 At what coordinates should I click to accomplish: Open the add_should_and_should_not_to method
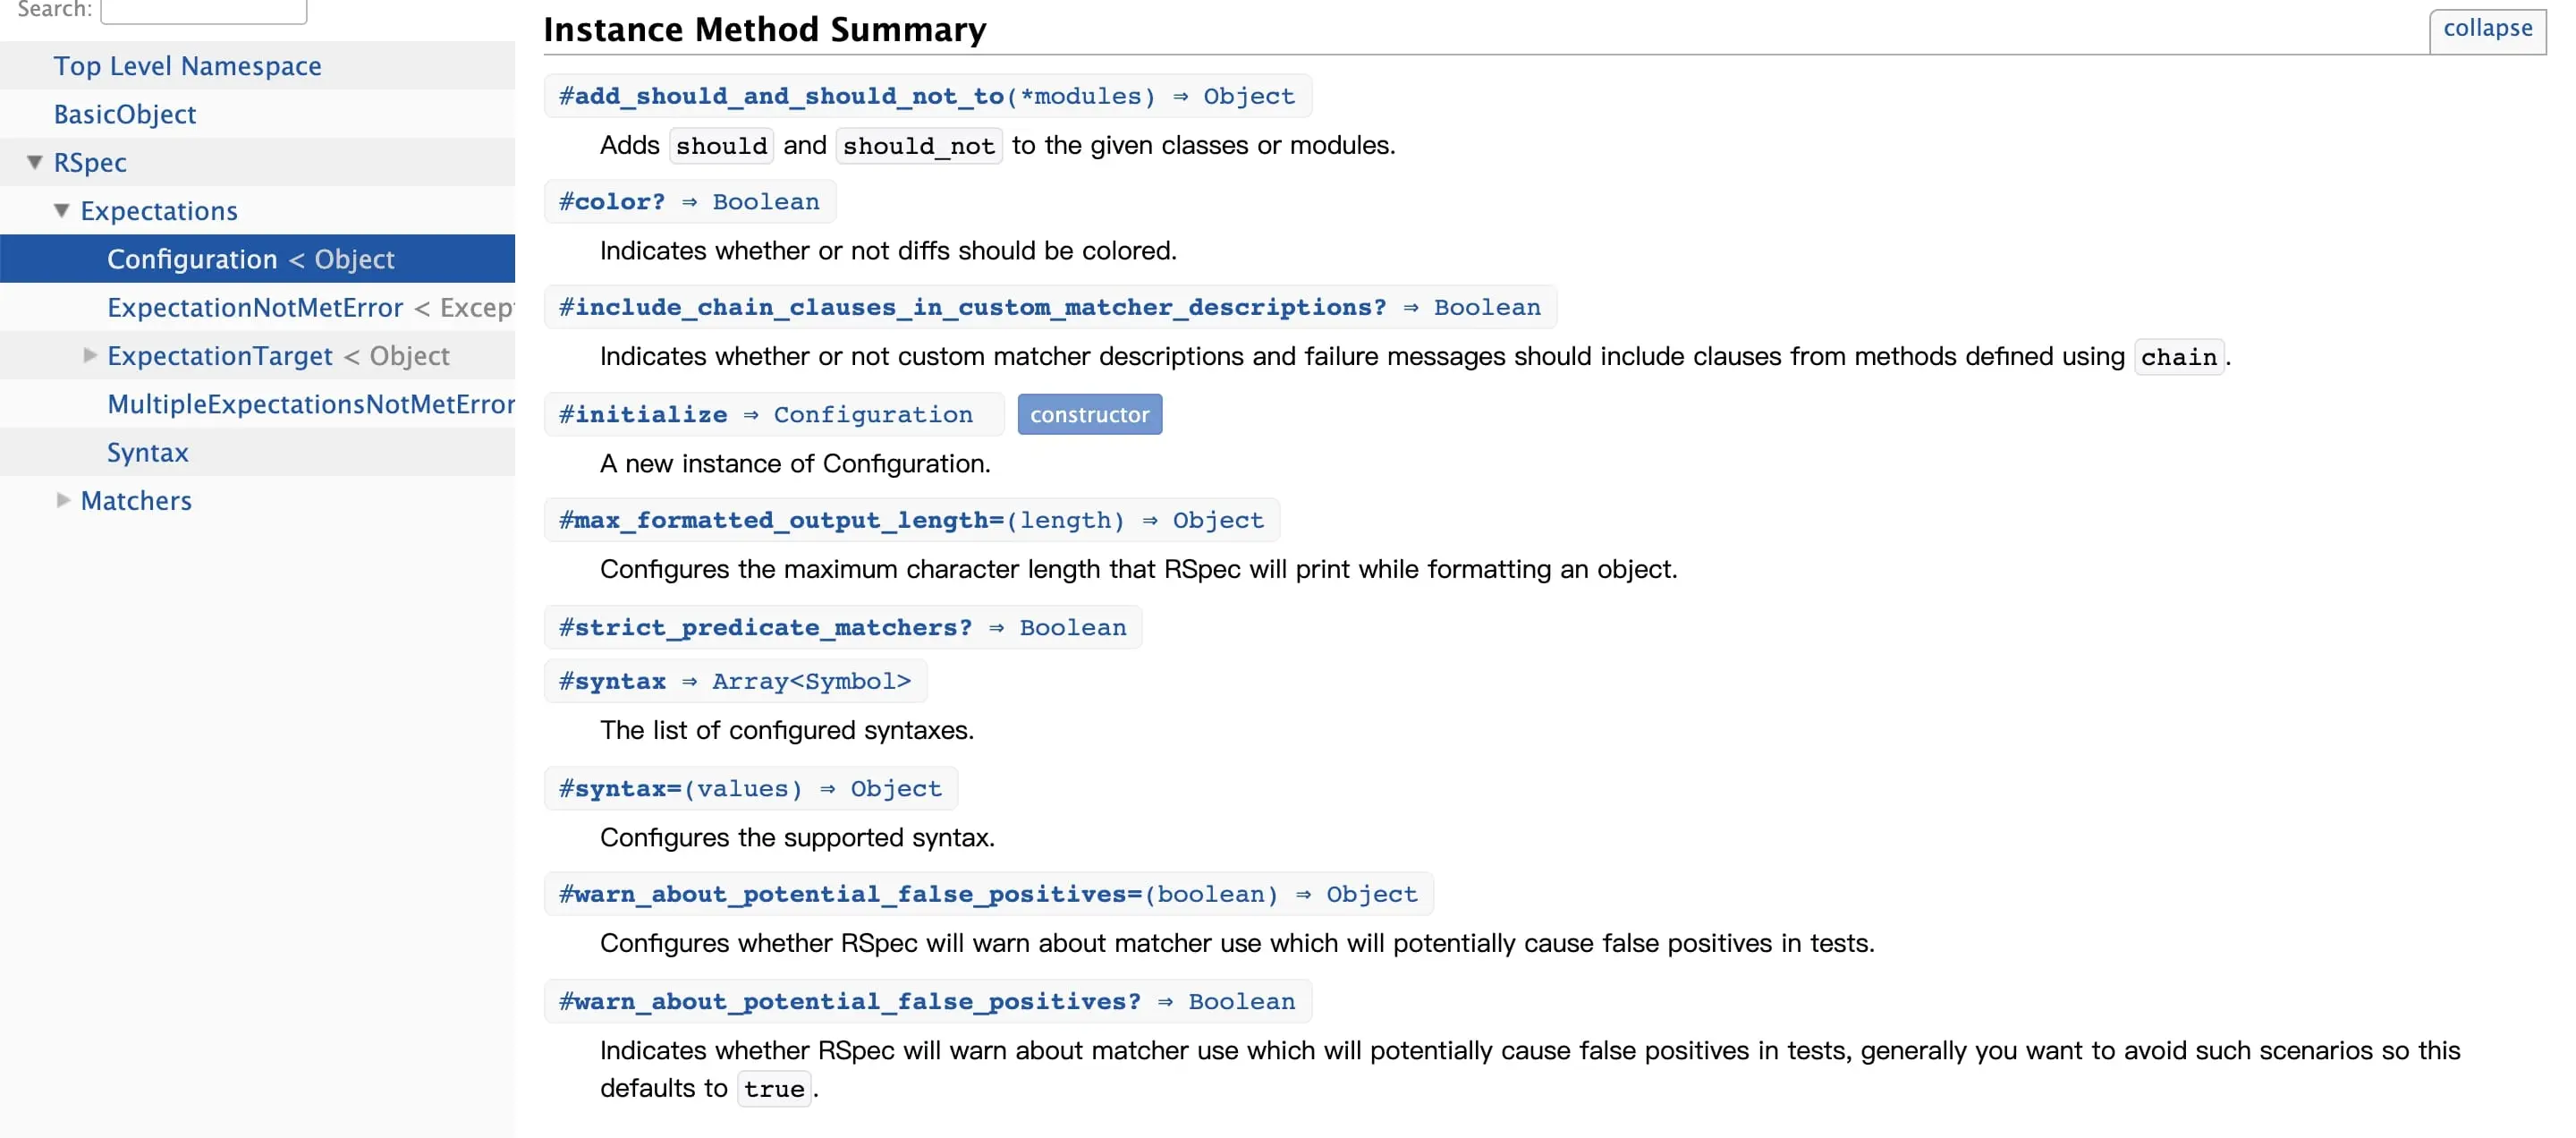[782, 96]
